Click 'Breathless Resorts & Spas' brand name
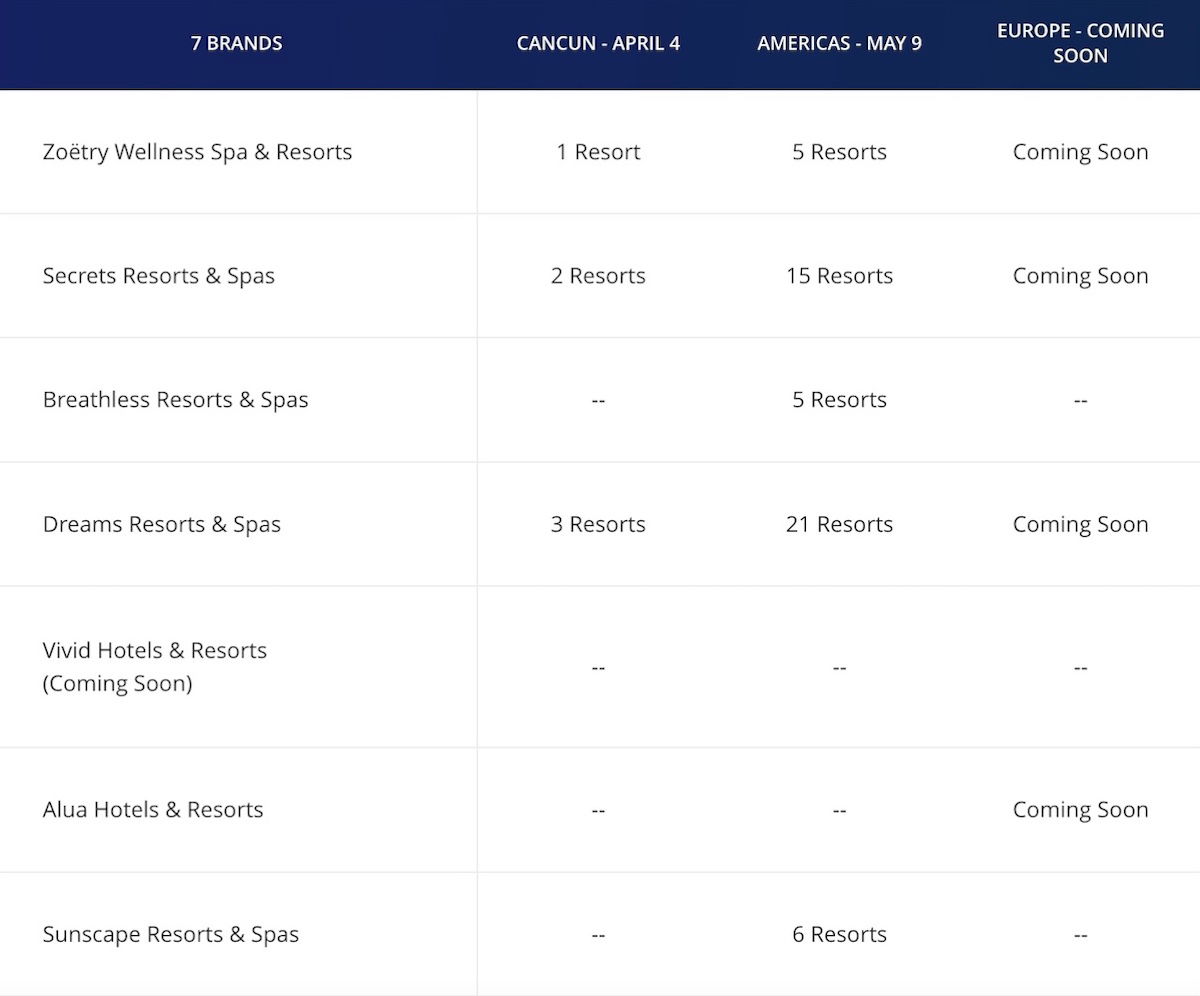The image size is (1200, 996). (175, 400)
